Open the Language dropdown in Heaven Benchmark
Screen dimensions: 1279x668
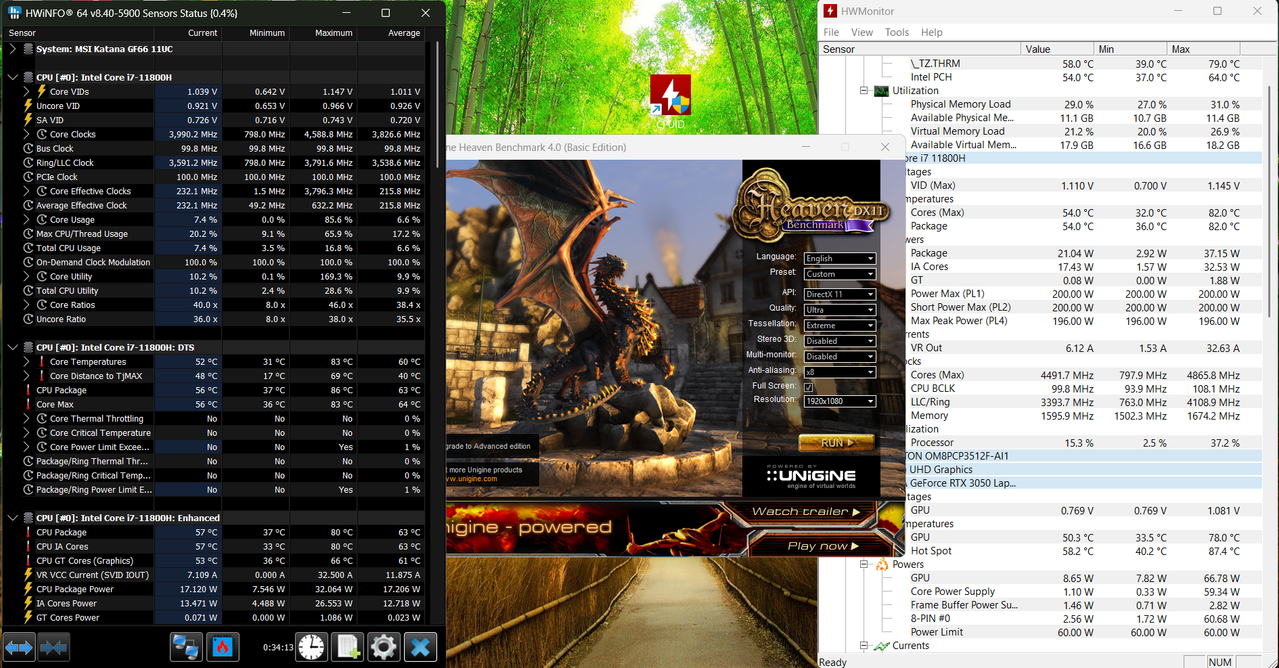[839, 258]
